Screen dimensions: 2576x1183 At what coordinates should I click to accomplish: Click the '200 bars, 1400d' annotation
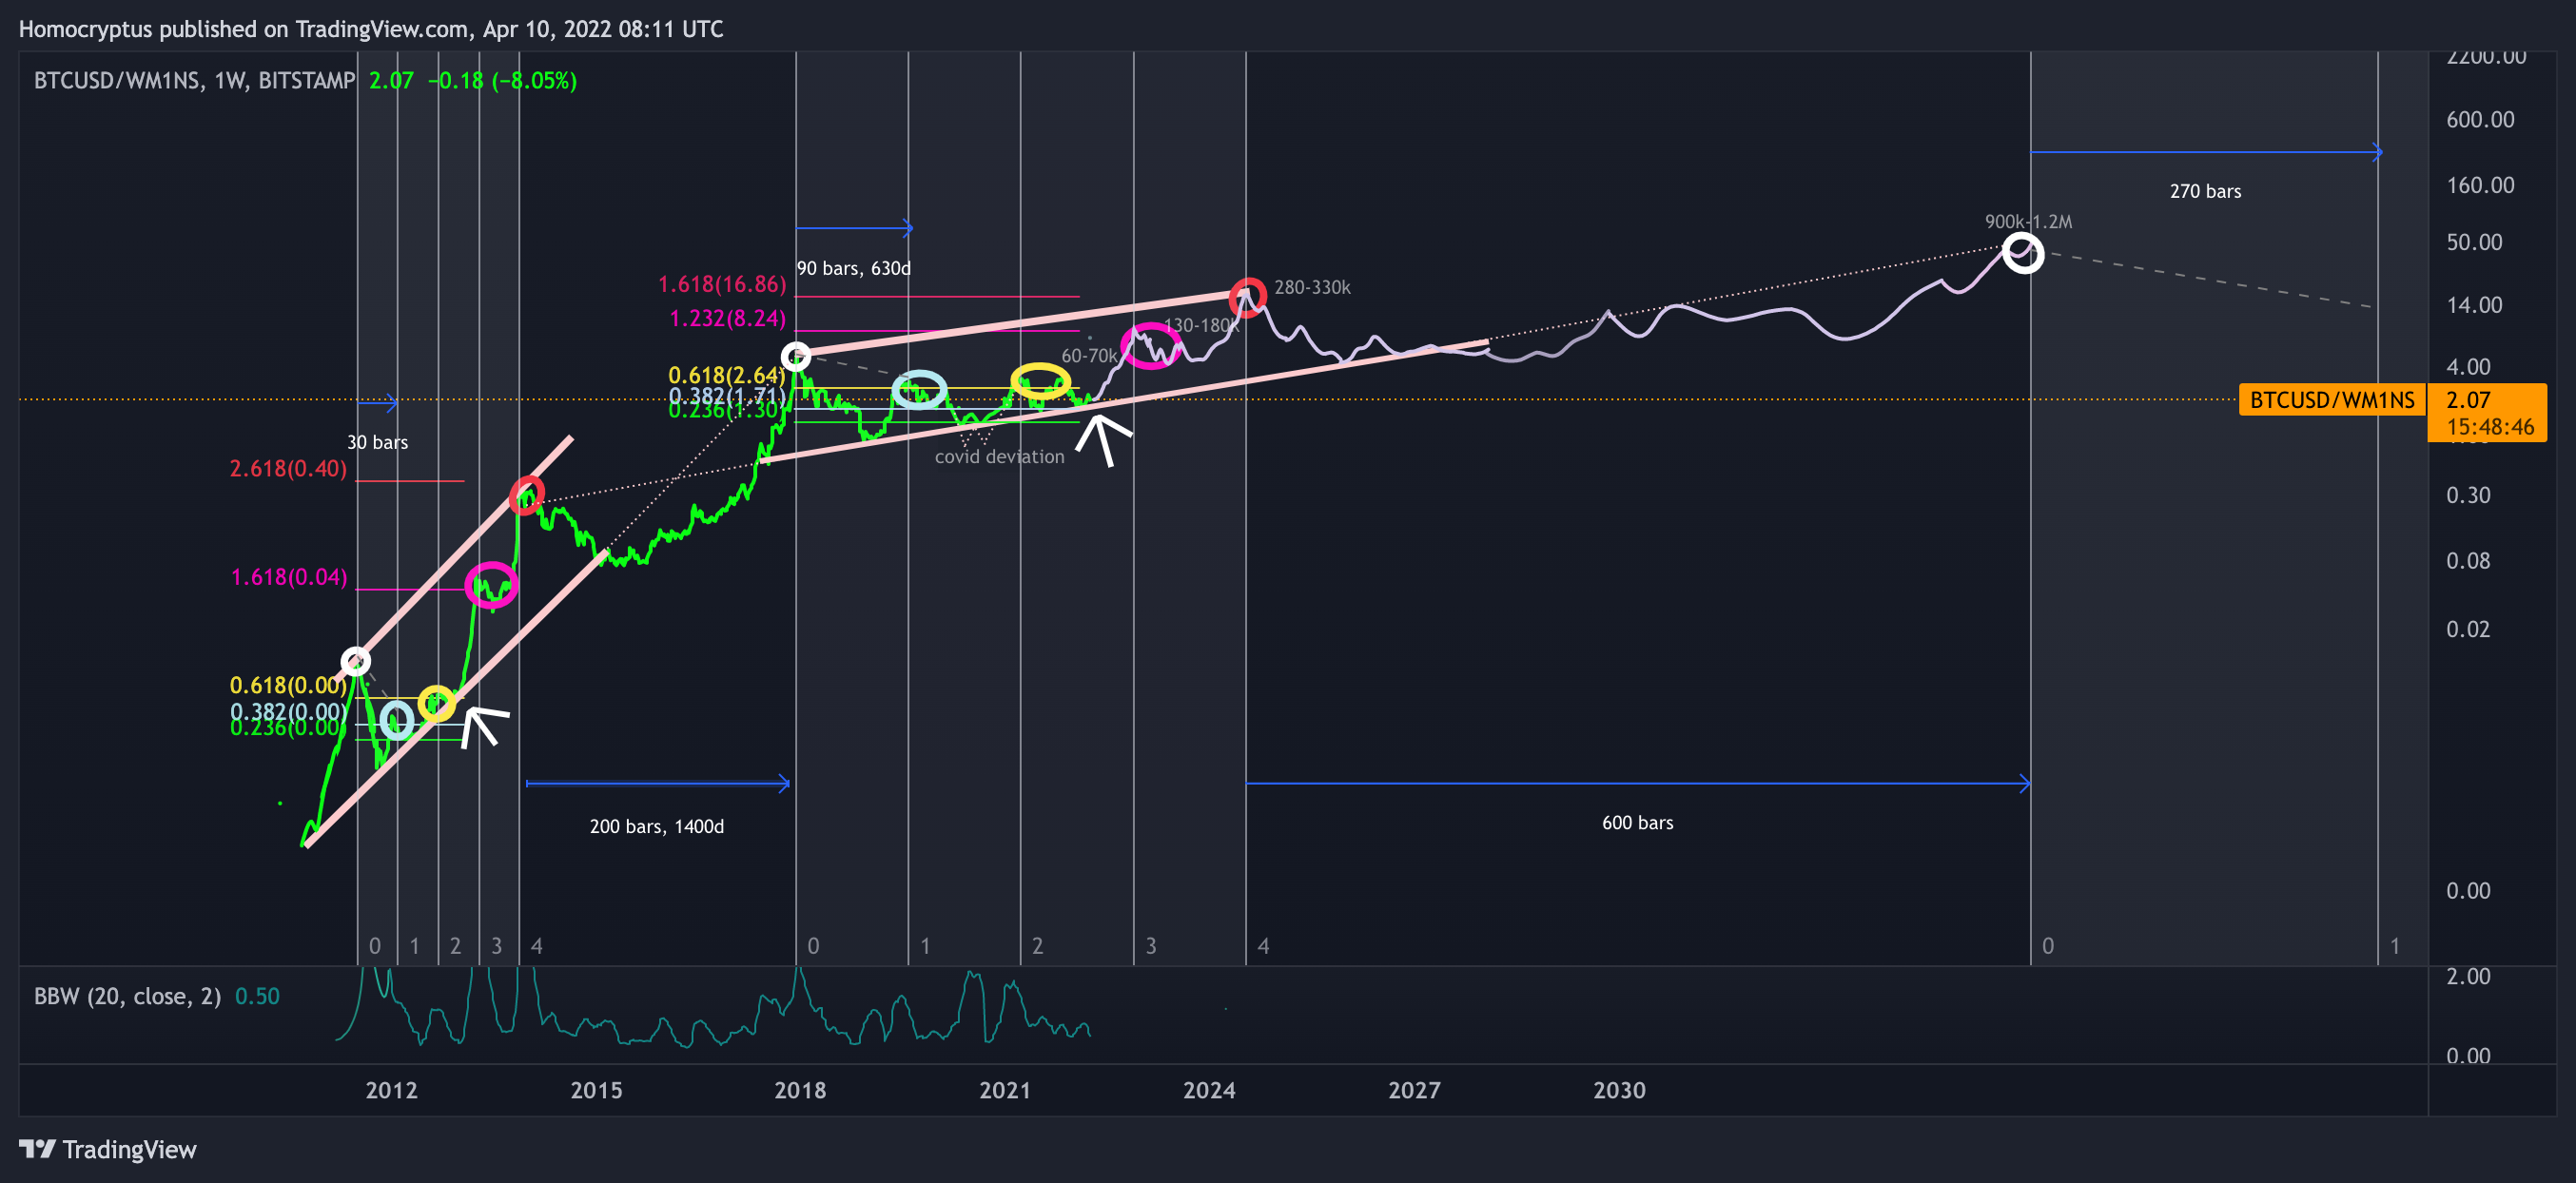pos(656,826)
